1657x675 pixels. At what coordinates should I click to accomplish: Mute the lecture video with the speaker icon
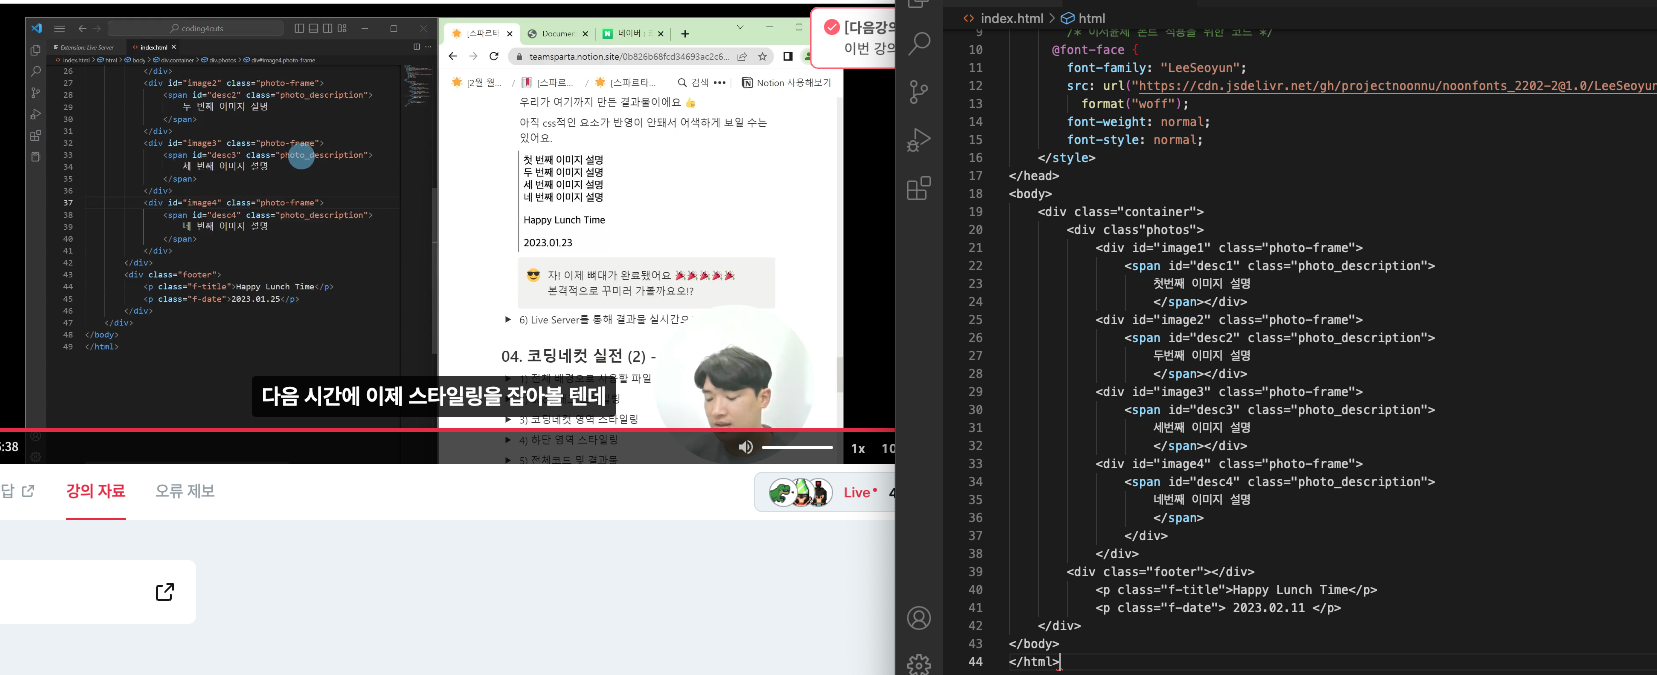point(745,447)
